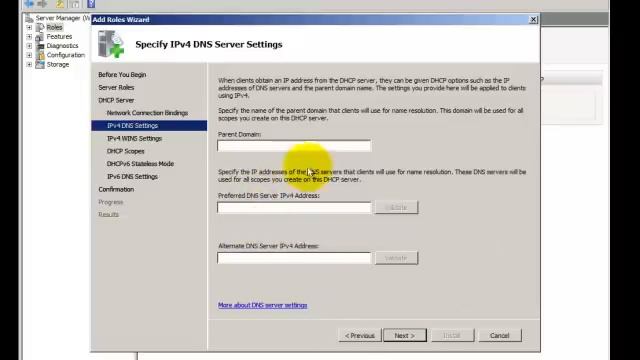The width and height of the screenshot is (640, 360).
Task: Click the Install button
Action: 452,336
